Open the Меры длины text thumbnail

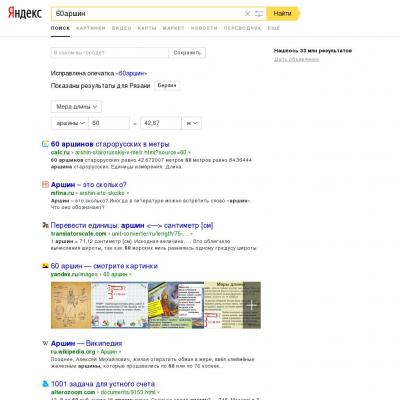click(x=224, y=305)
